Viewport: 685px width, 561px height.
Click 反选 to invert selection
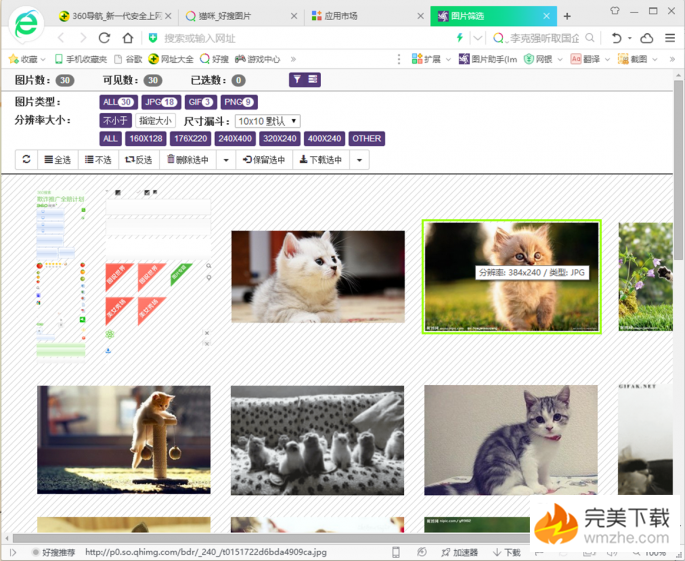(139, 160)
